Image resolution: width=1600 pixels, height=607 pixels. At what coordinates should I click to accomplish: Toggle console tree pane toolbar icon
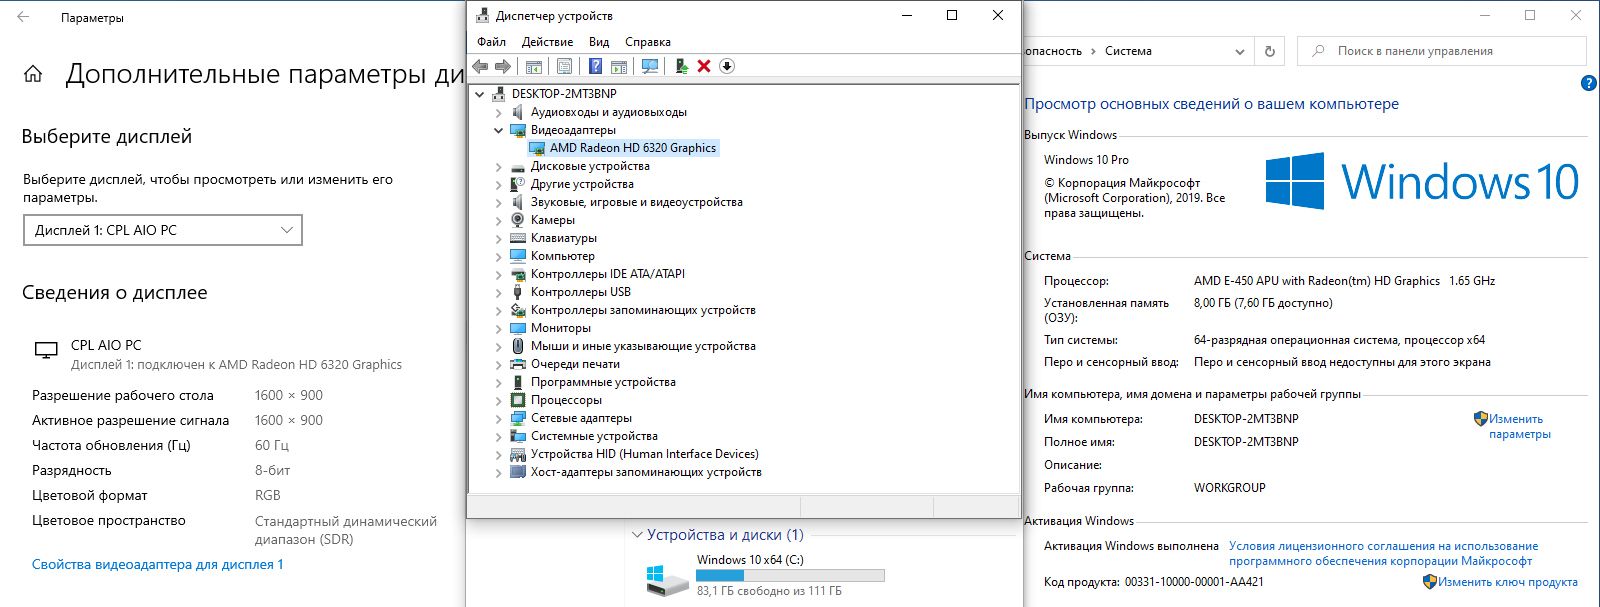[x=534, y=66]
